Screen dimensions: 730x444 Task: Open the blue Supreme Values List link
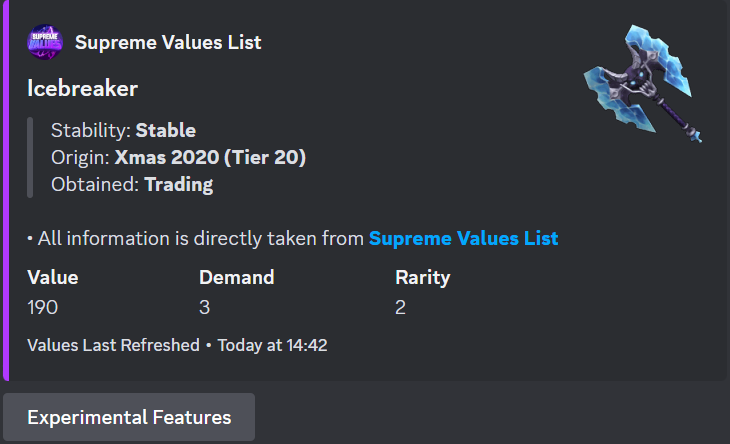[463, 238]
